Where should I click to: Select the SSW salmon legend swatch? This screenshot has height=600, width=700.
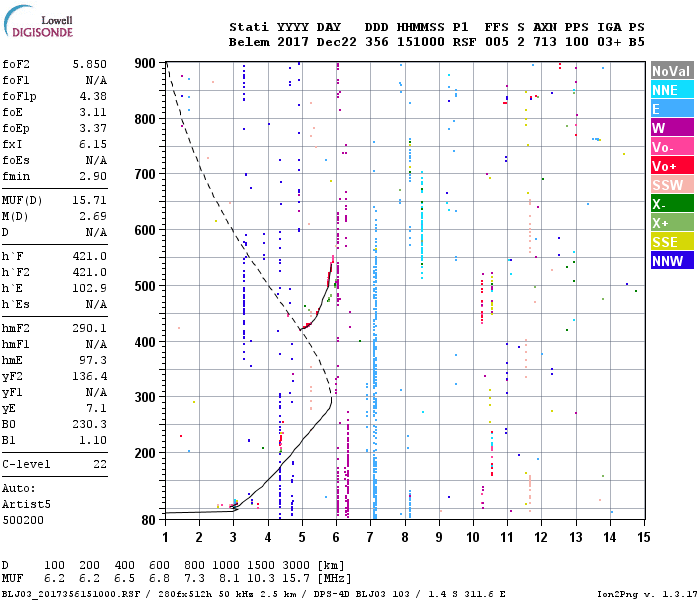point(672,184)
